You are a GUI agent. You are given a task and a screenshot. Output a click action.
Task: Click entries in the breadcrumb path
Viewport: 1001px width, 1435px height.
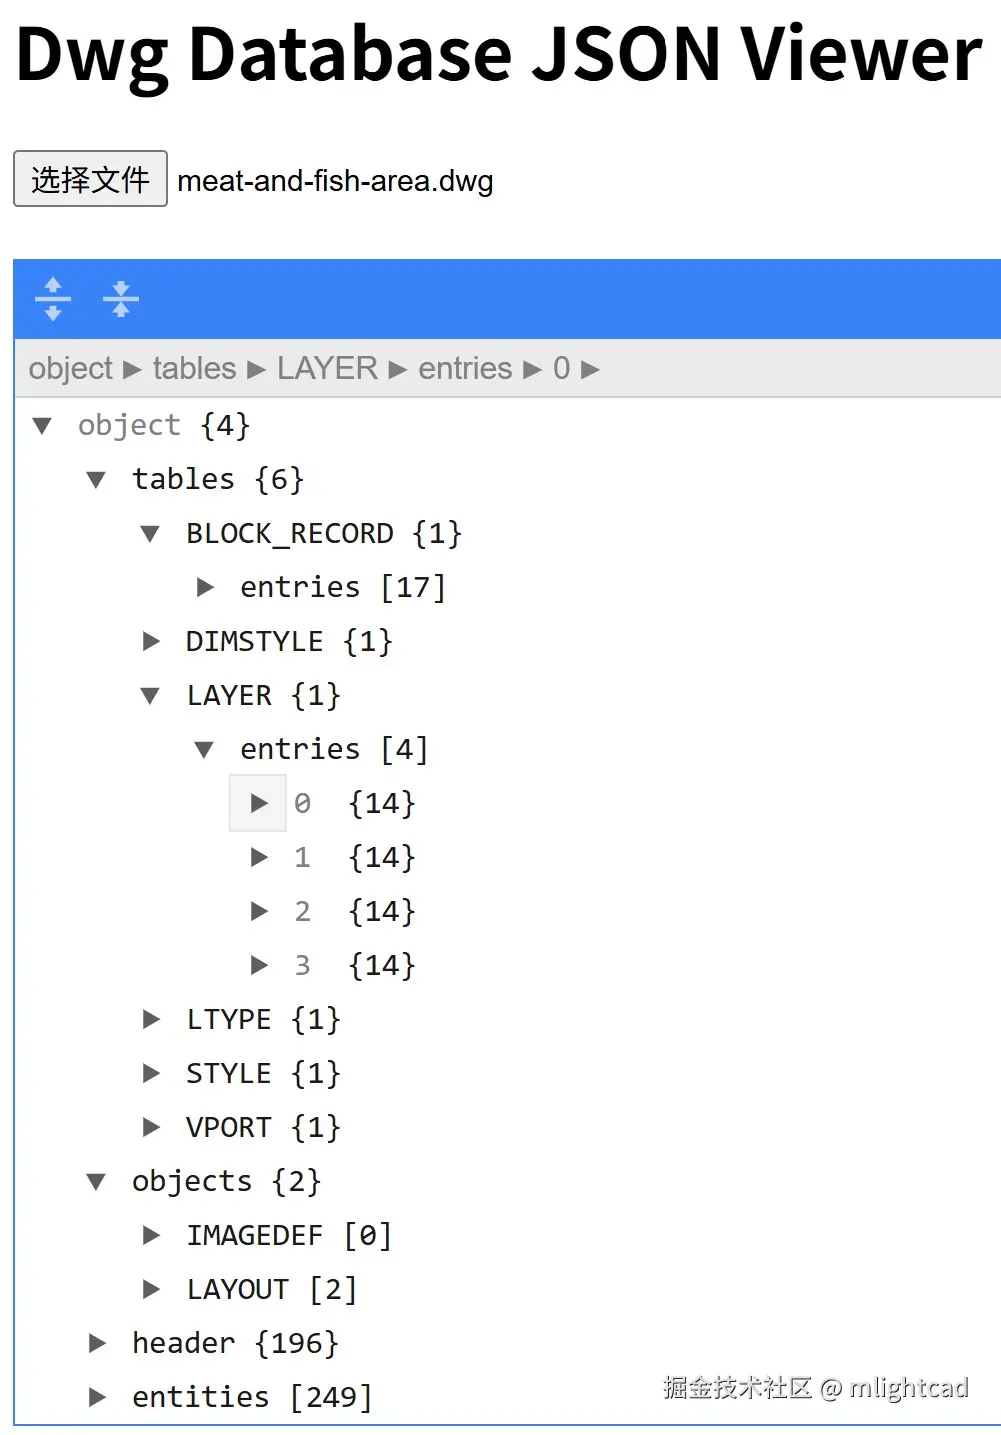(464, 368)
